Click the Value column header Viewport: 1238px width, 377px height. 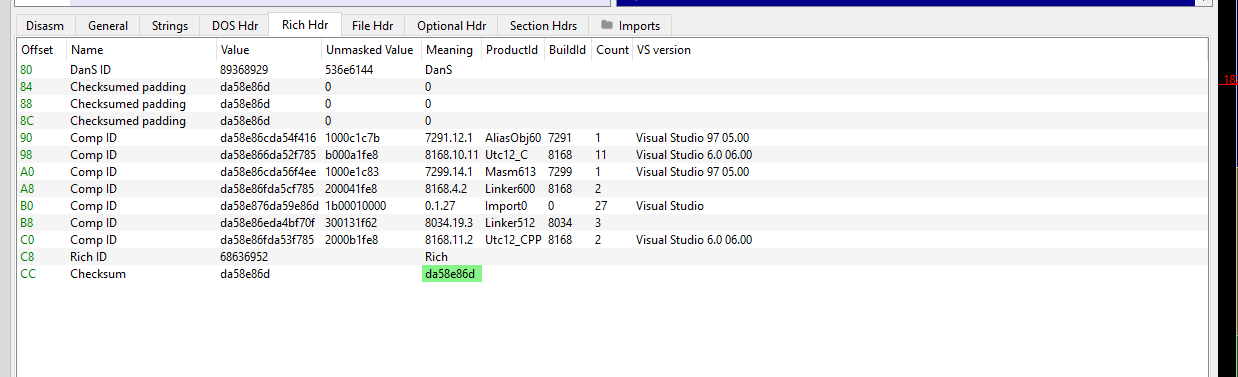coord(235,49)
